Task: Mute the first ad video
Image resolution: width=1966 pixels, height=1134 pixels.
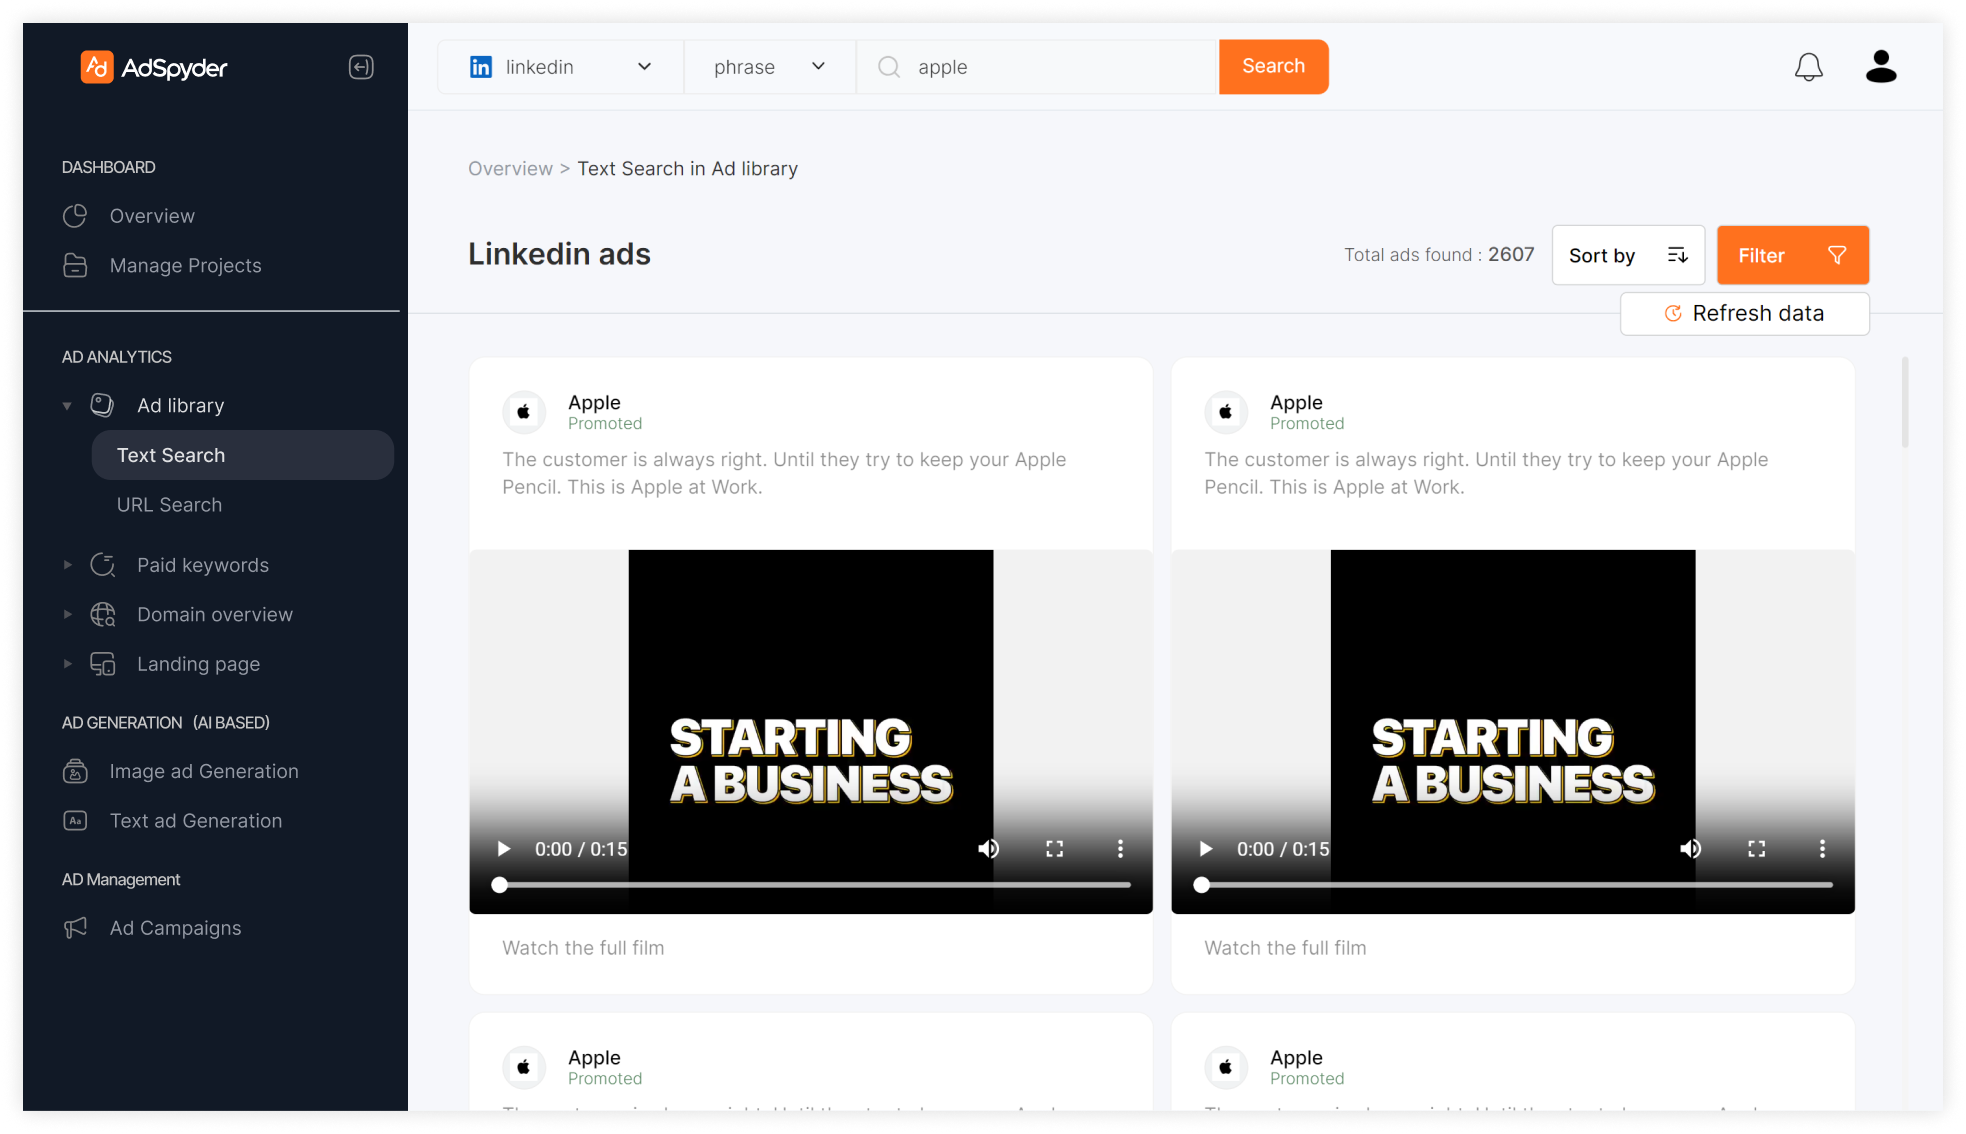Action: [988, 849]
